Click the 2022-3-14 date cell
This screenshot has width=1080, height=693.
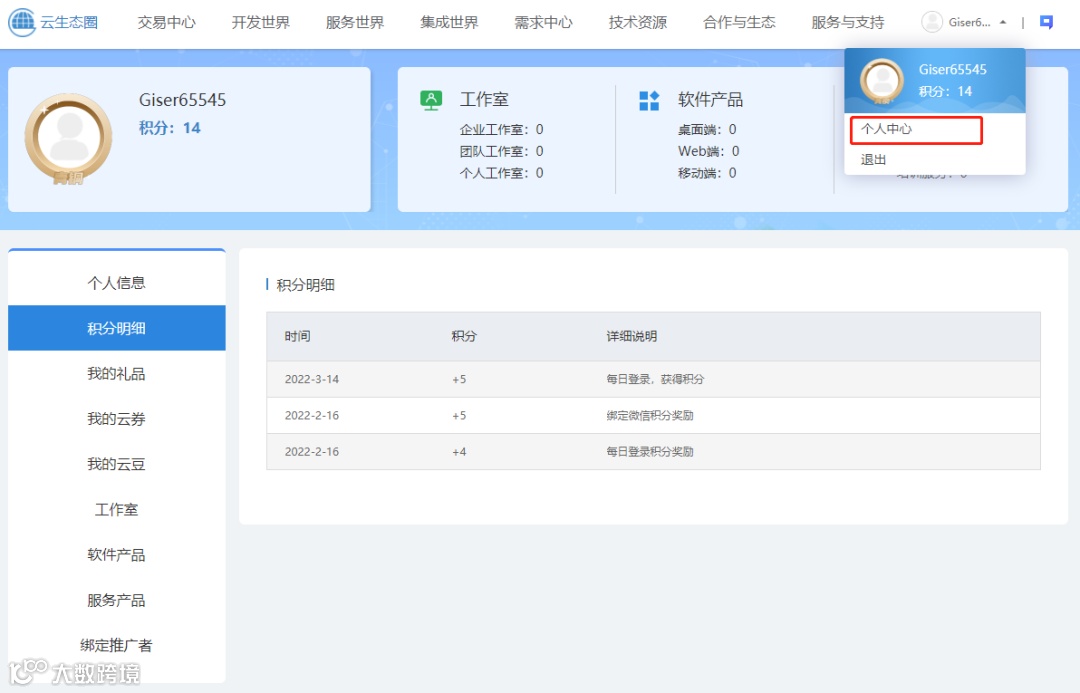pos(312,380)
